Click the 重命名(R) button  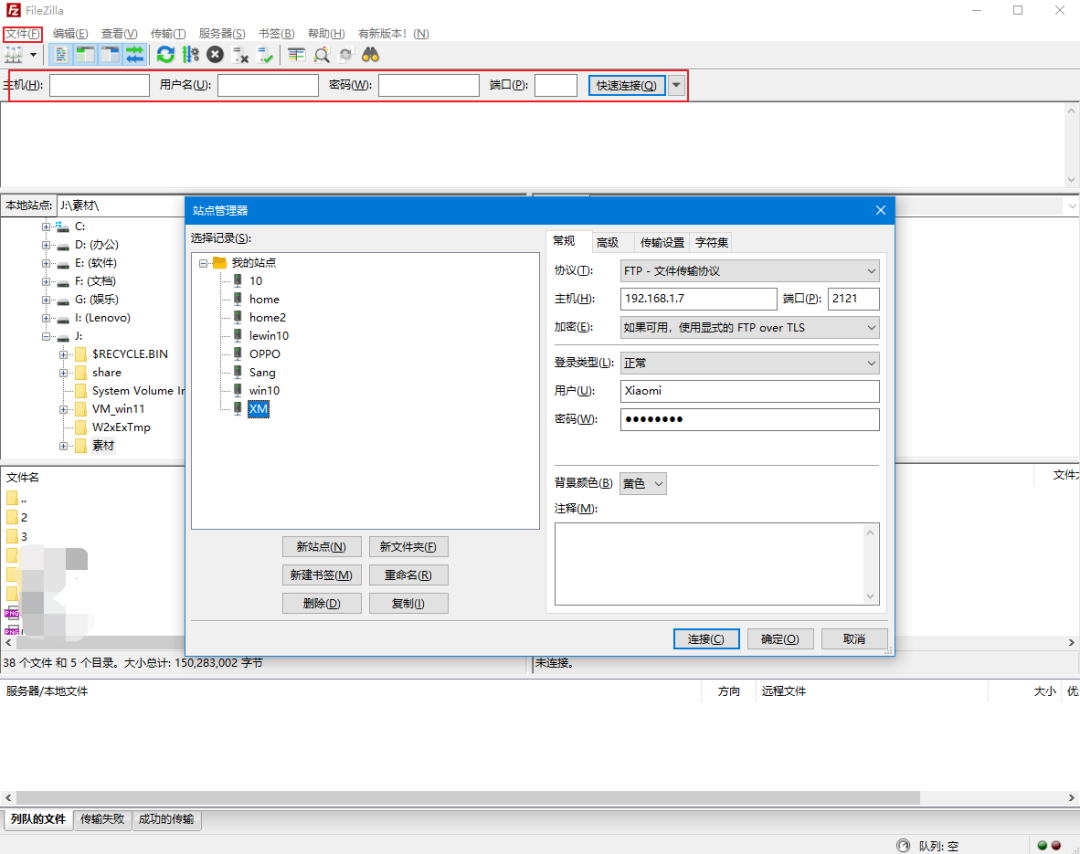(x=408, y=575)
